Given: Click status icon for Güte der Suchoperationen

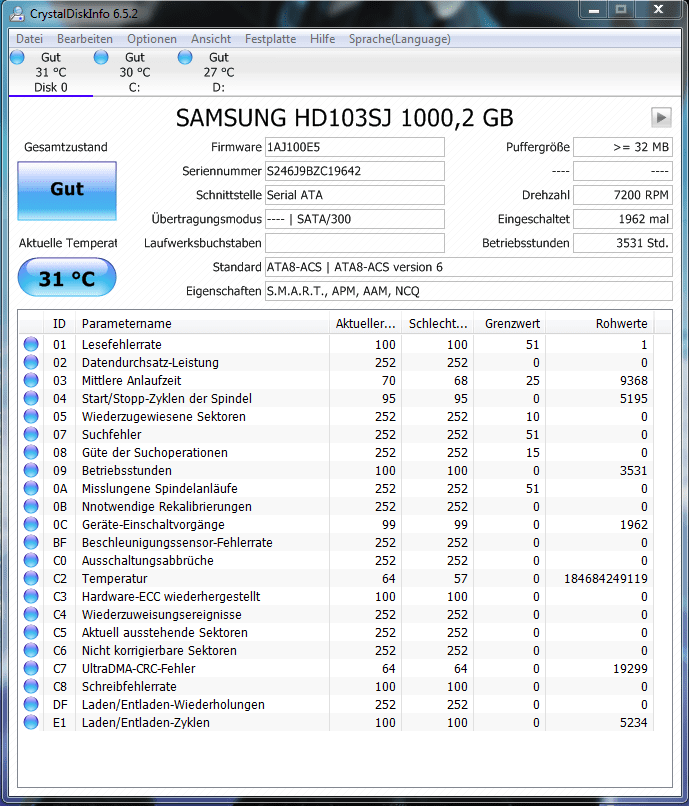Looking at the screenshot, I should (31, 452).
